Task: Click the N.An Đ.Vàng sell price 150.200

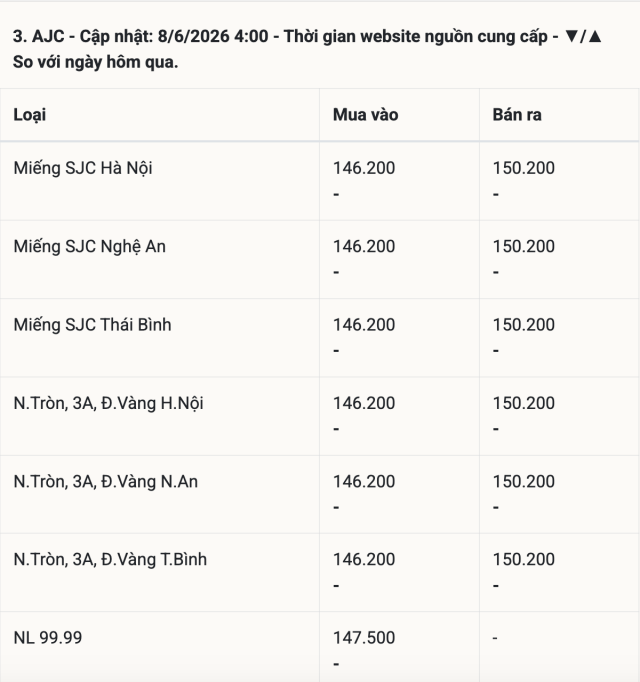Action: pyautogui.click(x=524, y=481)
